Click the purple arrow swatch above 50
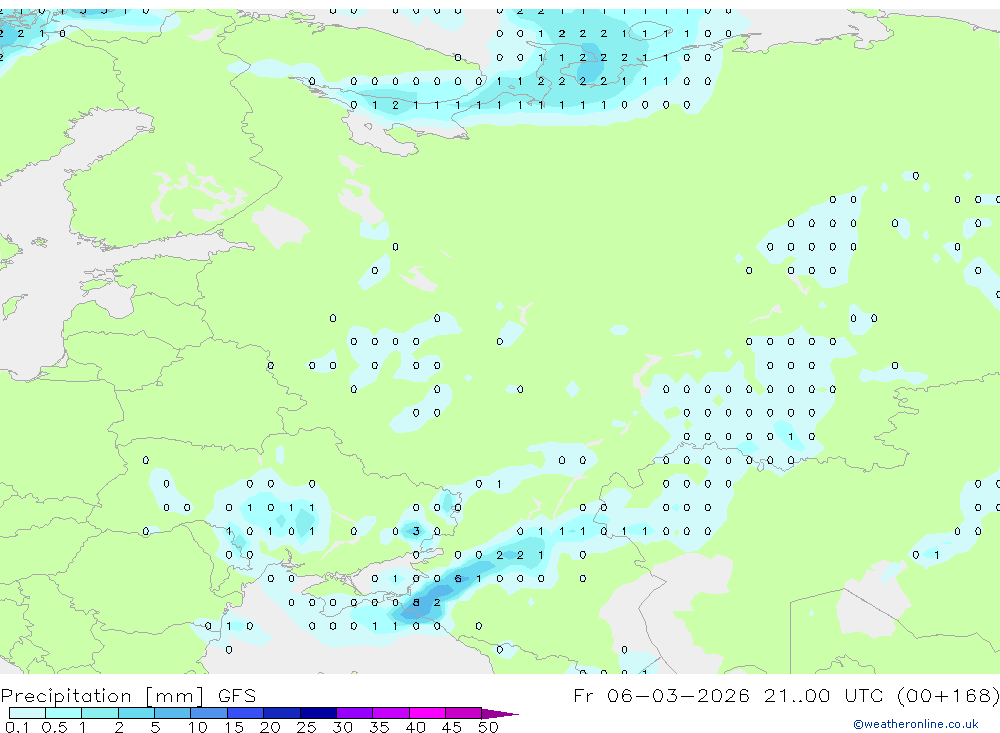The width and height of the screenshot is (1000, 733). tap(499, 713)
